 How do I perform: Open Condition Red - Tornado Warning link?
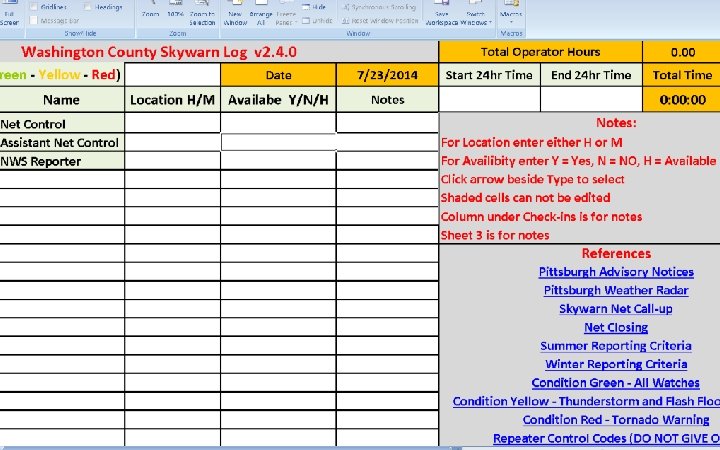click(616, 420)
